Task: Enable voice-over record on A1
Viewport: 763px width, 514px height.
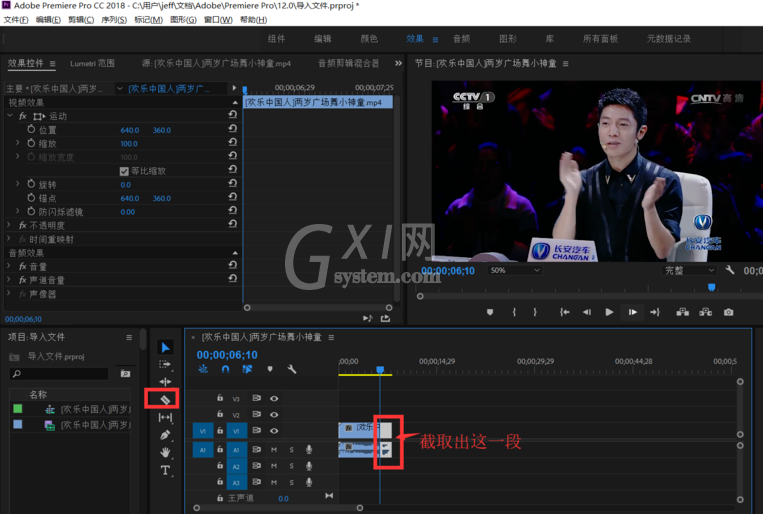Action: (x=309, y=449)
